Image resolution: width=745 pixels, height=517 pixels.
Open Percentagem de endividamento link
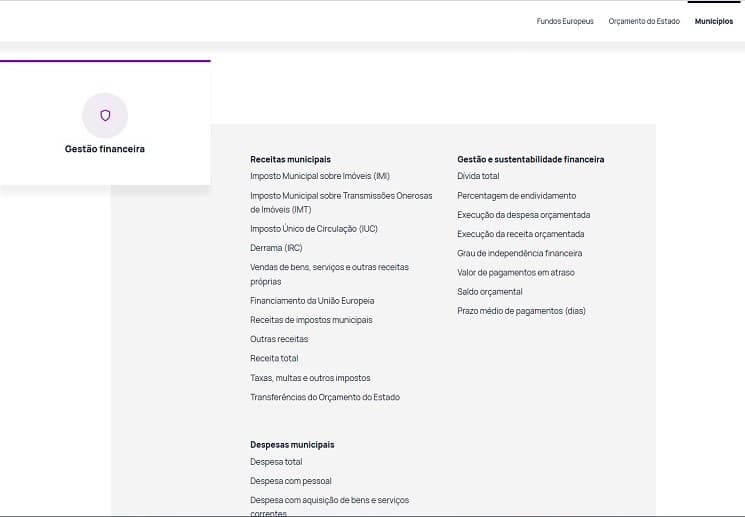(x=516, y=196)
